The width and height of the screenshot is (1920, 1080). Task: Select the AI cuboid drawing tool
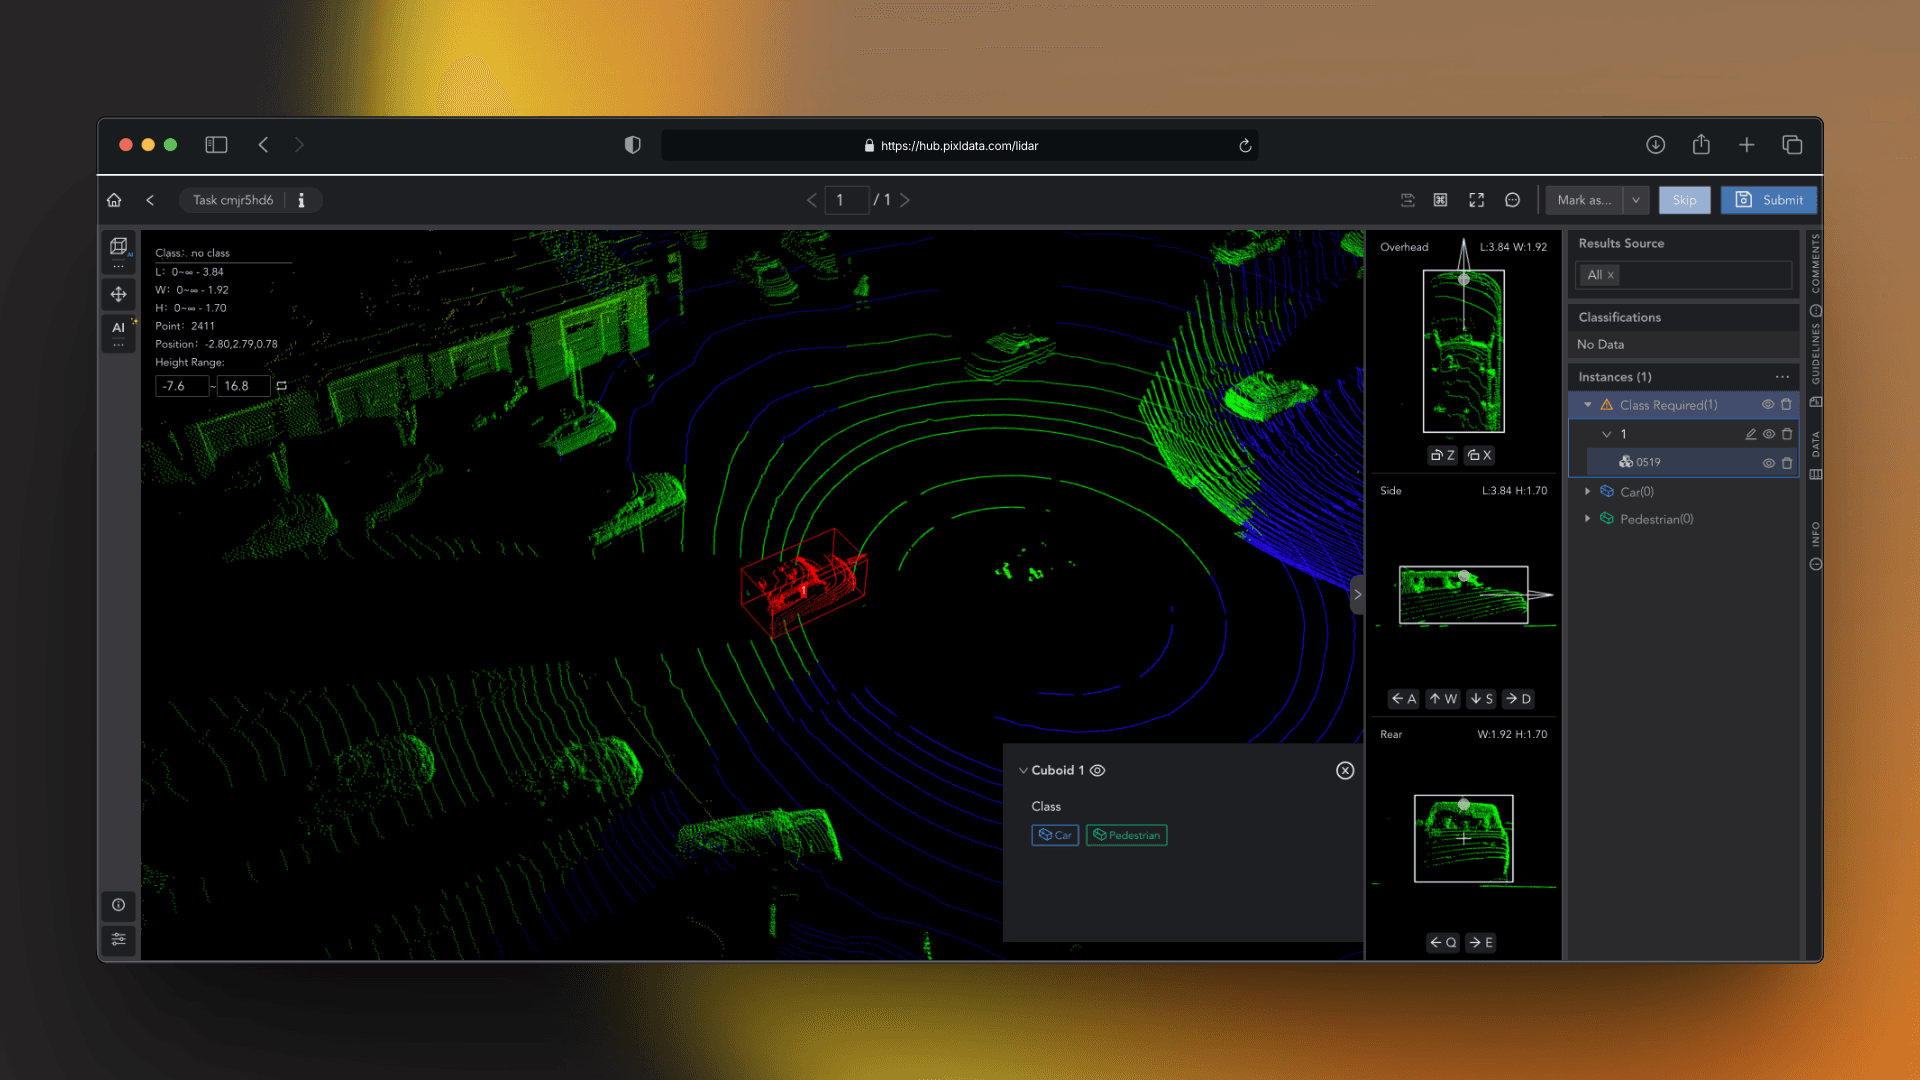tap(118, 246)
